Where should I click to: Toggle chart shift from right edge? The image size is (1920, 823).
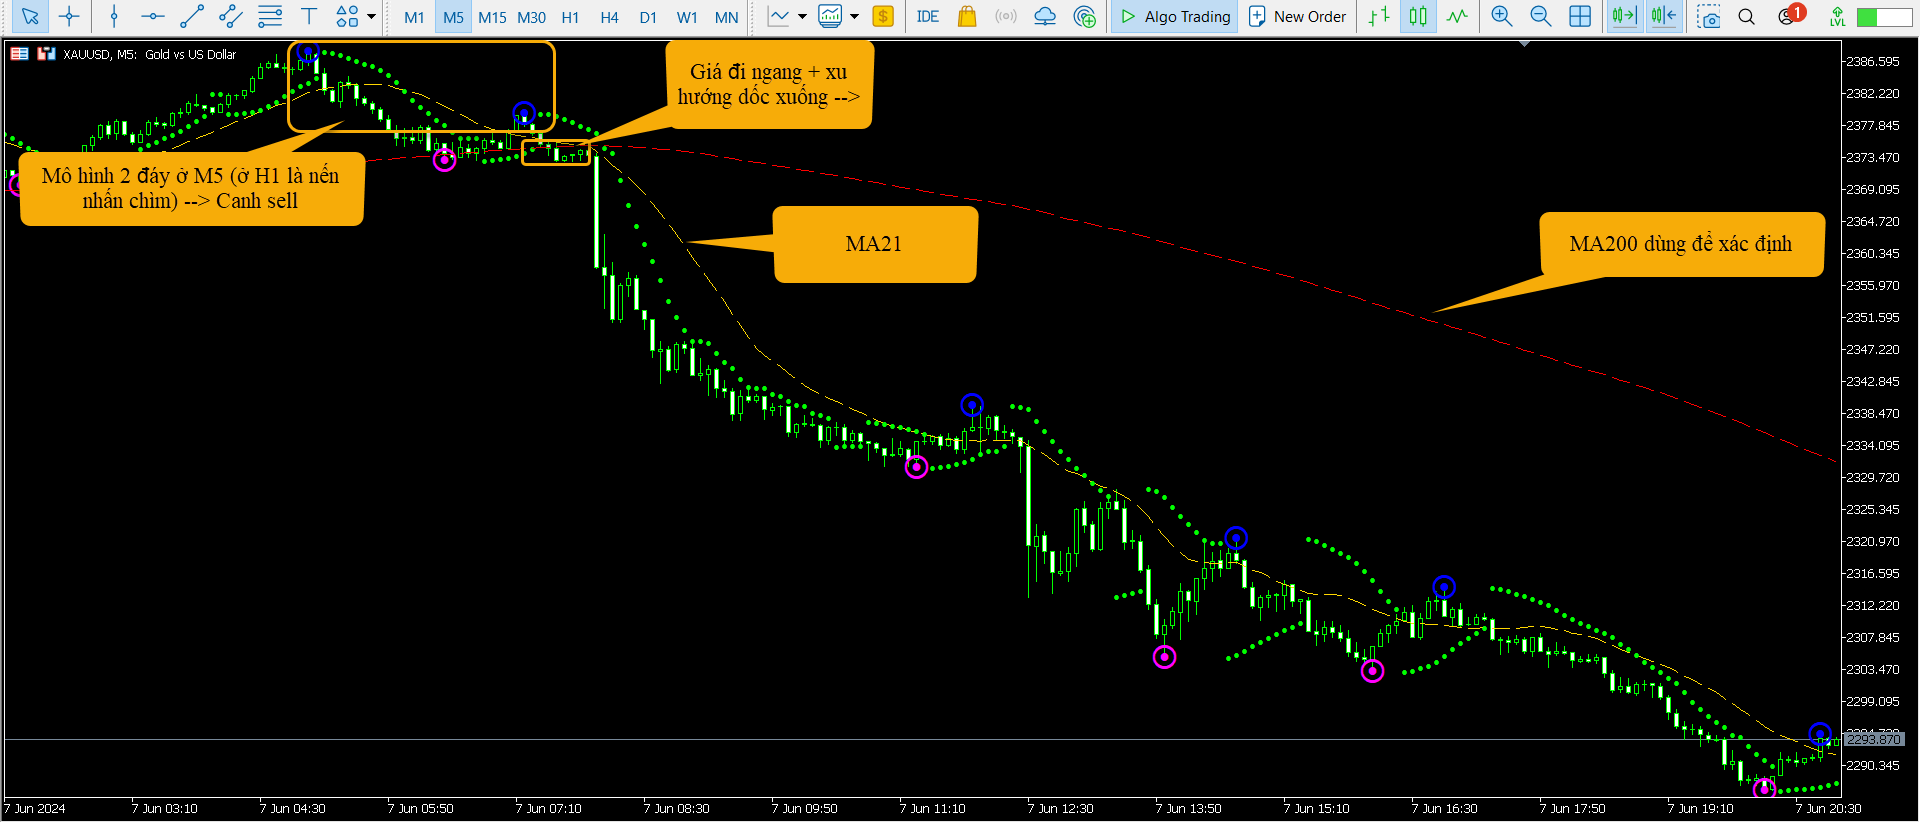coord(1664,16)
